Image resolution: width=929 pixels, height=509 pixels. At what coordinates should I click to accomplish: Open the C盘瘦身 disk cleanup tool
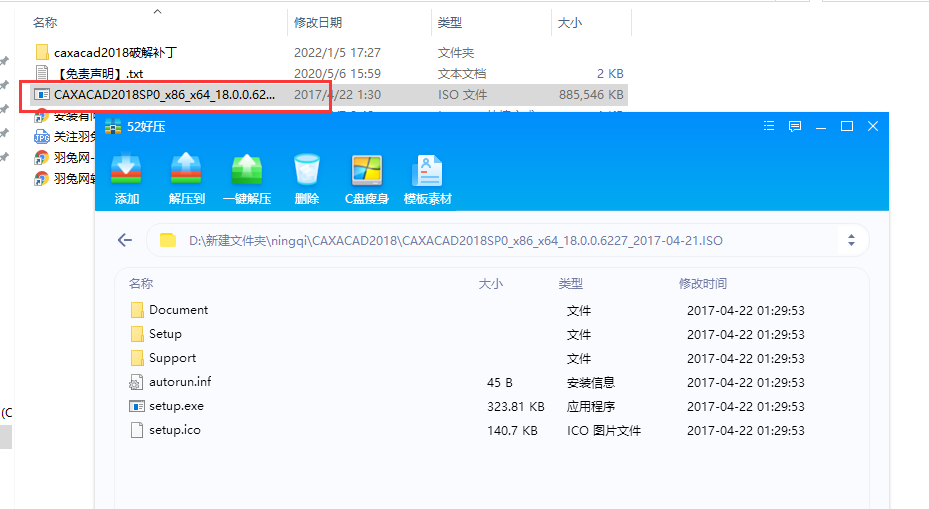tap(367, 170)
